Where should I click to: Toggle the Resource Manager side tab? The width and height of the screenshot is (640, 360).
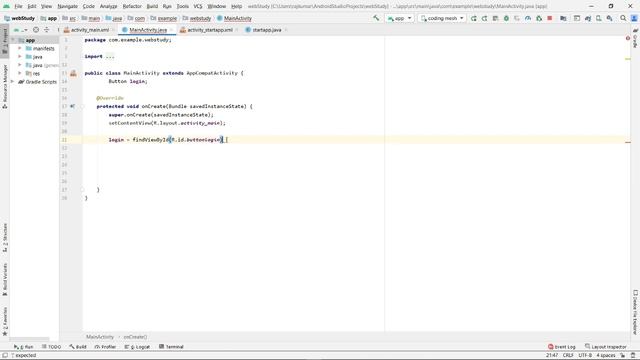5,87
